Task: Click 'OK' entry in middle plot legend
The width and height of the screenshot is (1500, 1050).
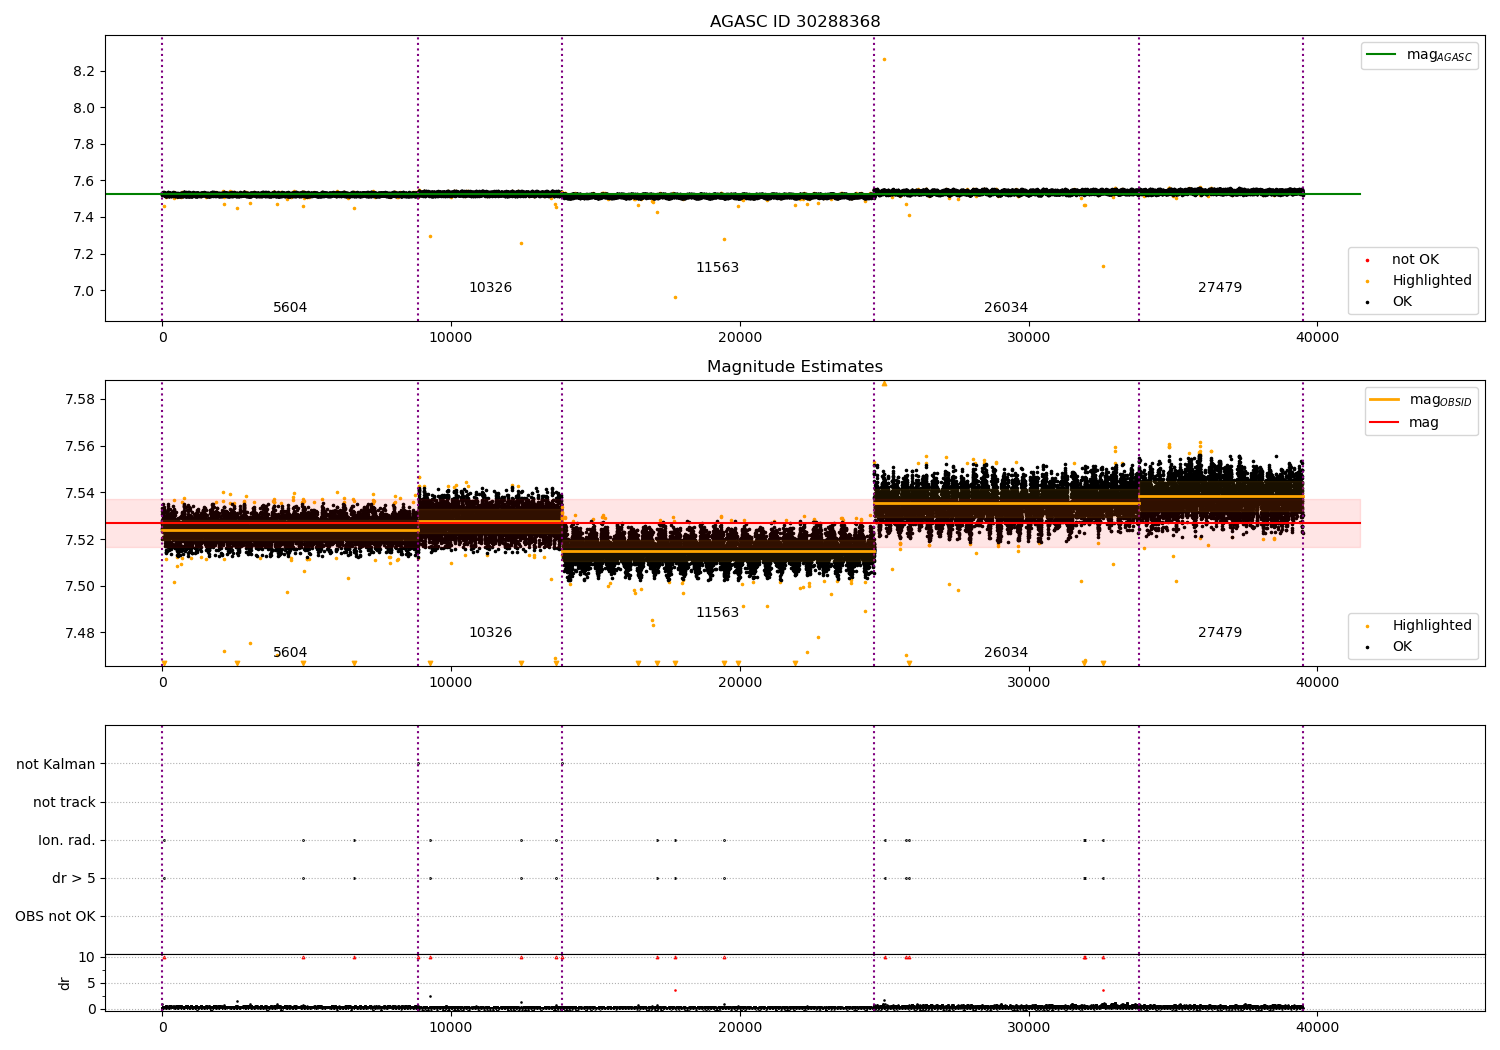Action: pyautogui.click(x=1400, y=647)
